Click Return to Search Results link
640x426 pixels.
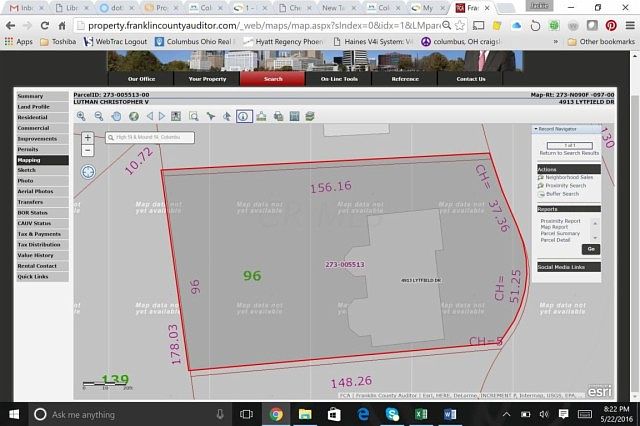point(569,153)
